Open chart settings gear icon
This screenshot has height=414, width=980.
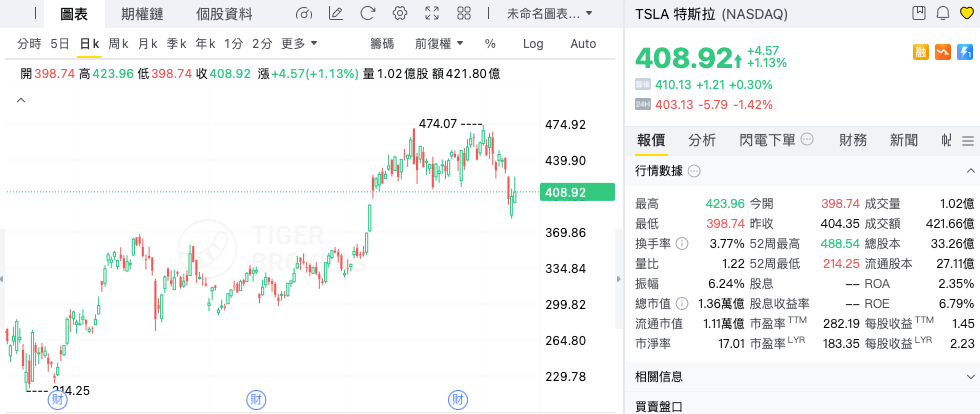point(399,14)
